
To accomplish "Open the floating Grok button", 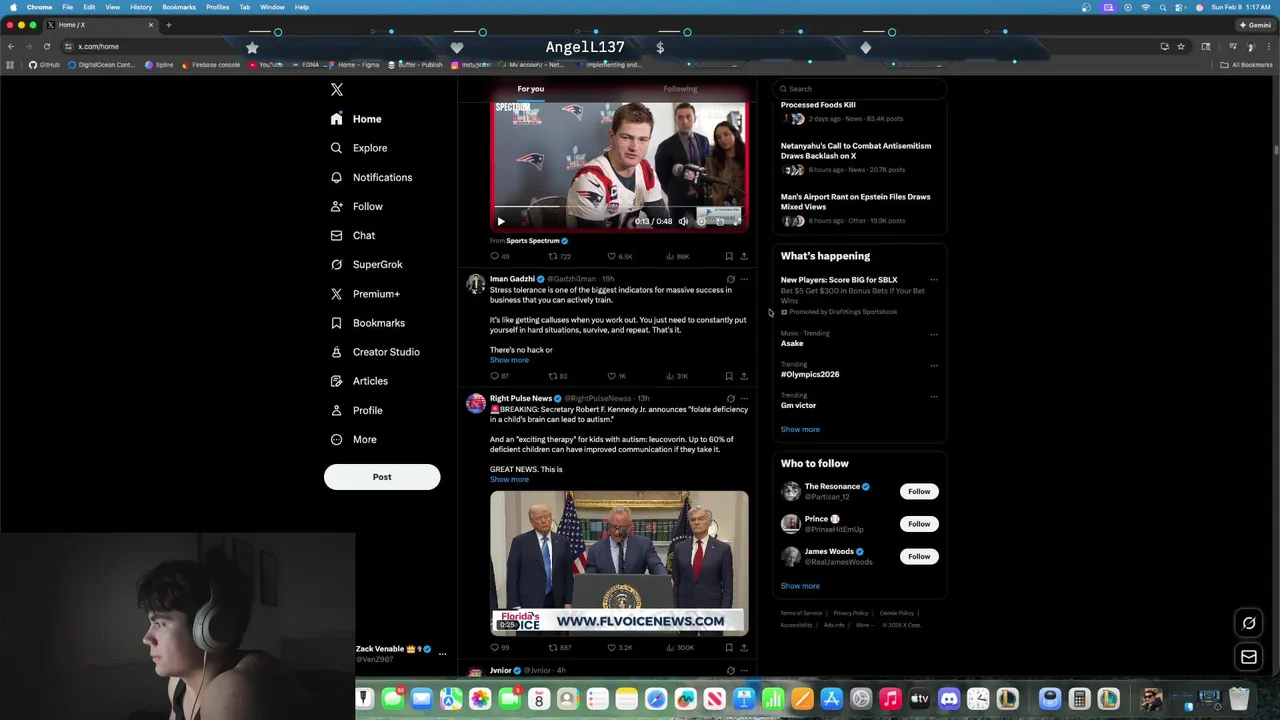I will (1249, 624).
